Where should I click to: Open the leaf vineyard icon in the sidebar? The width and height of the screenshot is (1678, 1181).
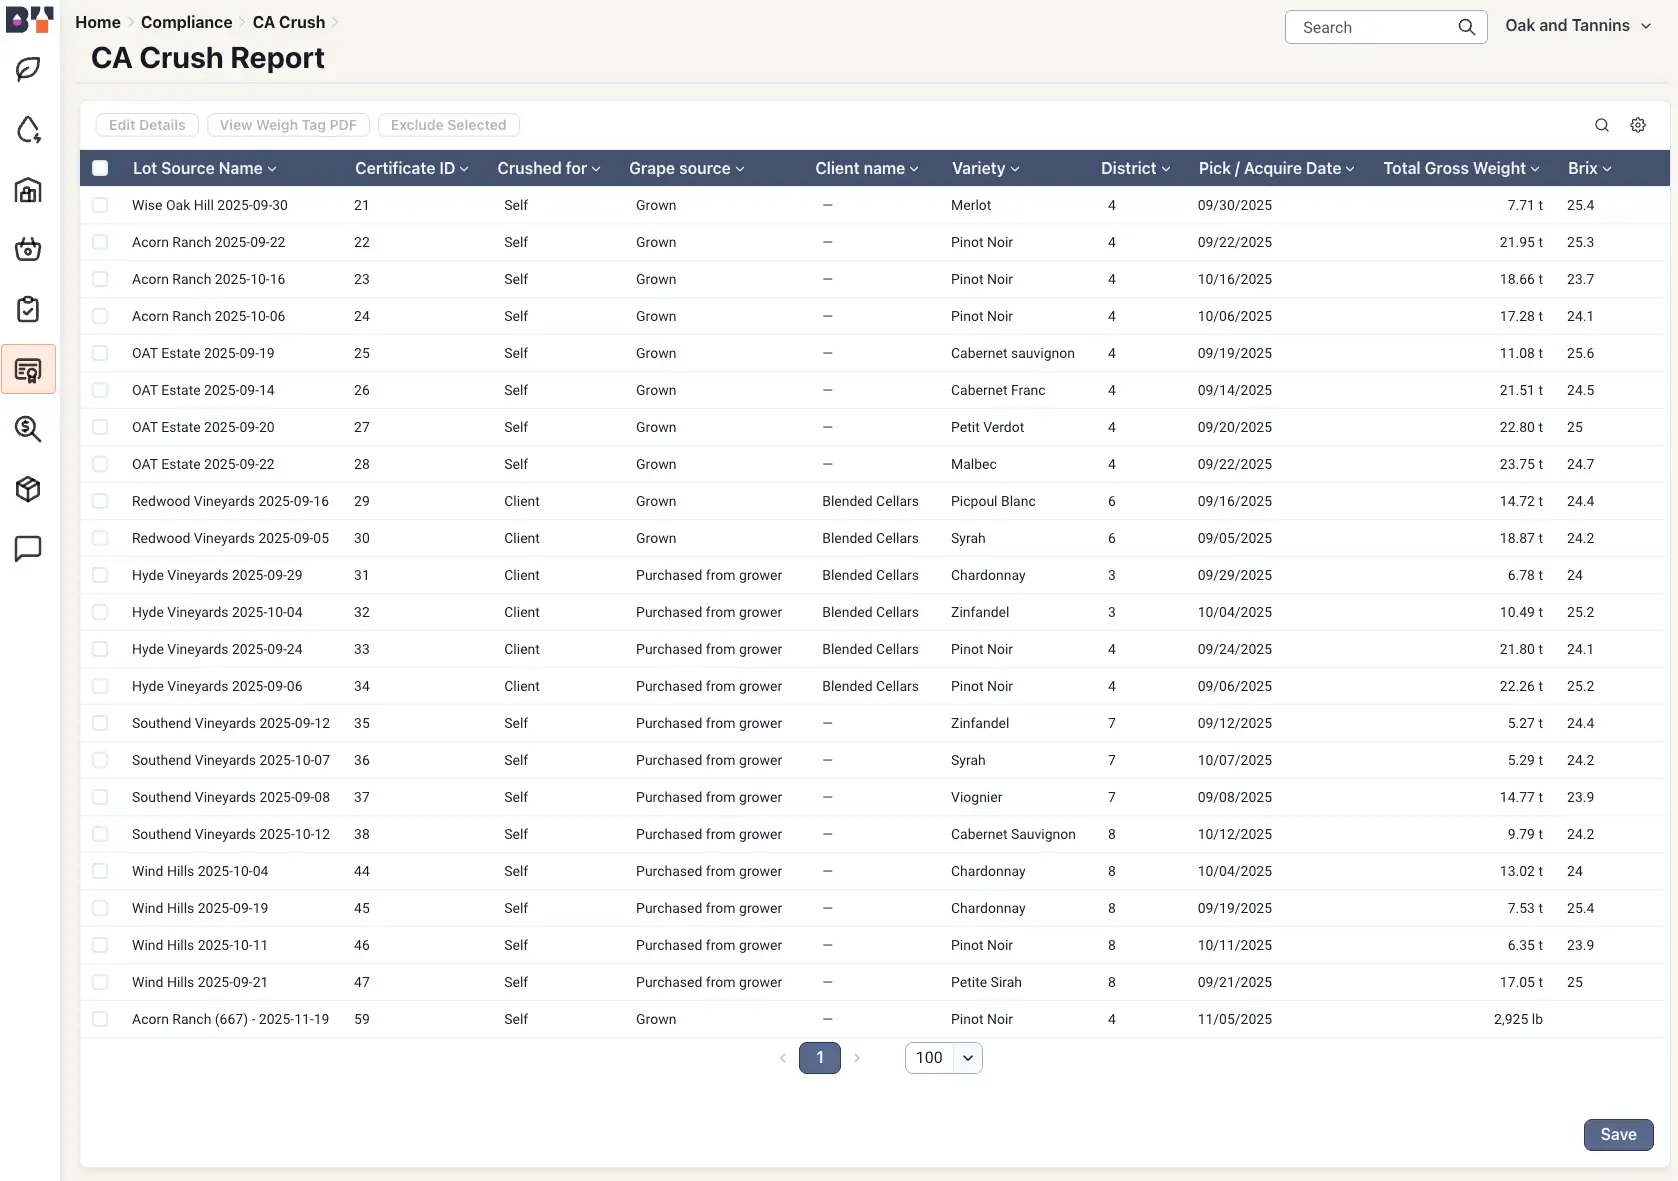pos(28,69)
